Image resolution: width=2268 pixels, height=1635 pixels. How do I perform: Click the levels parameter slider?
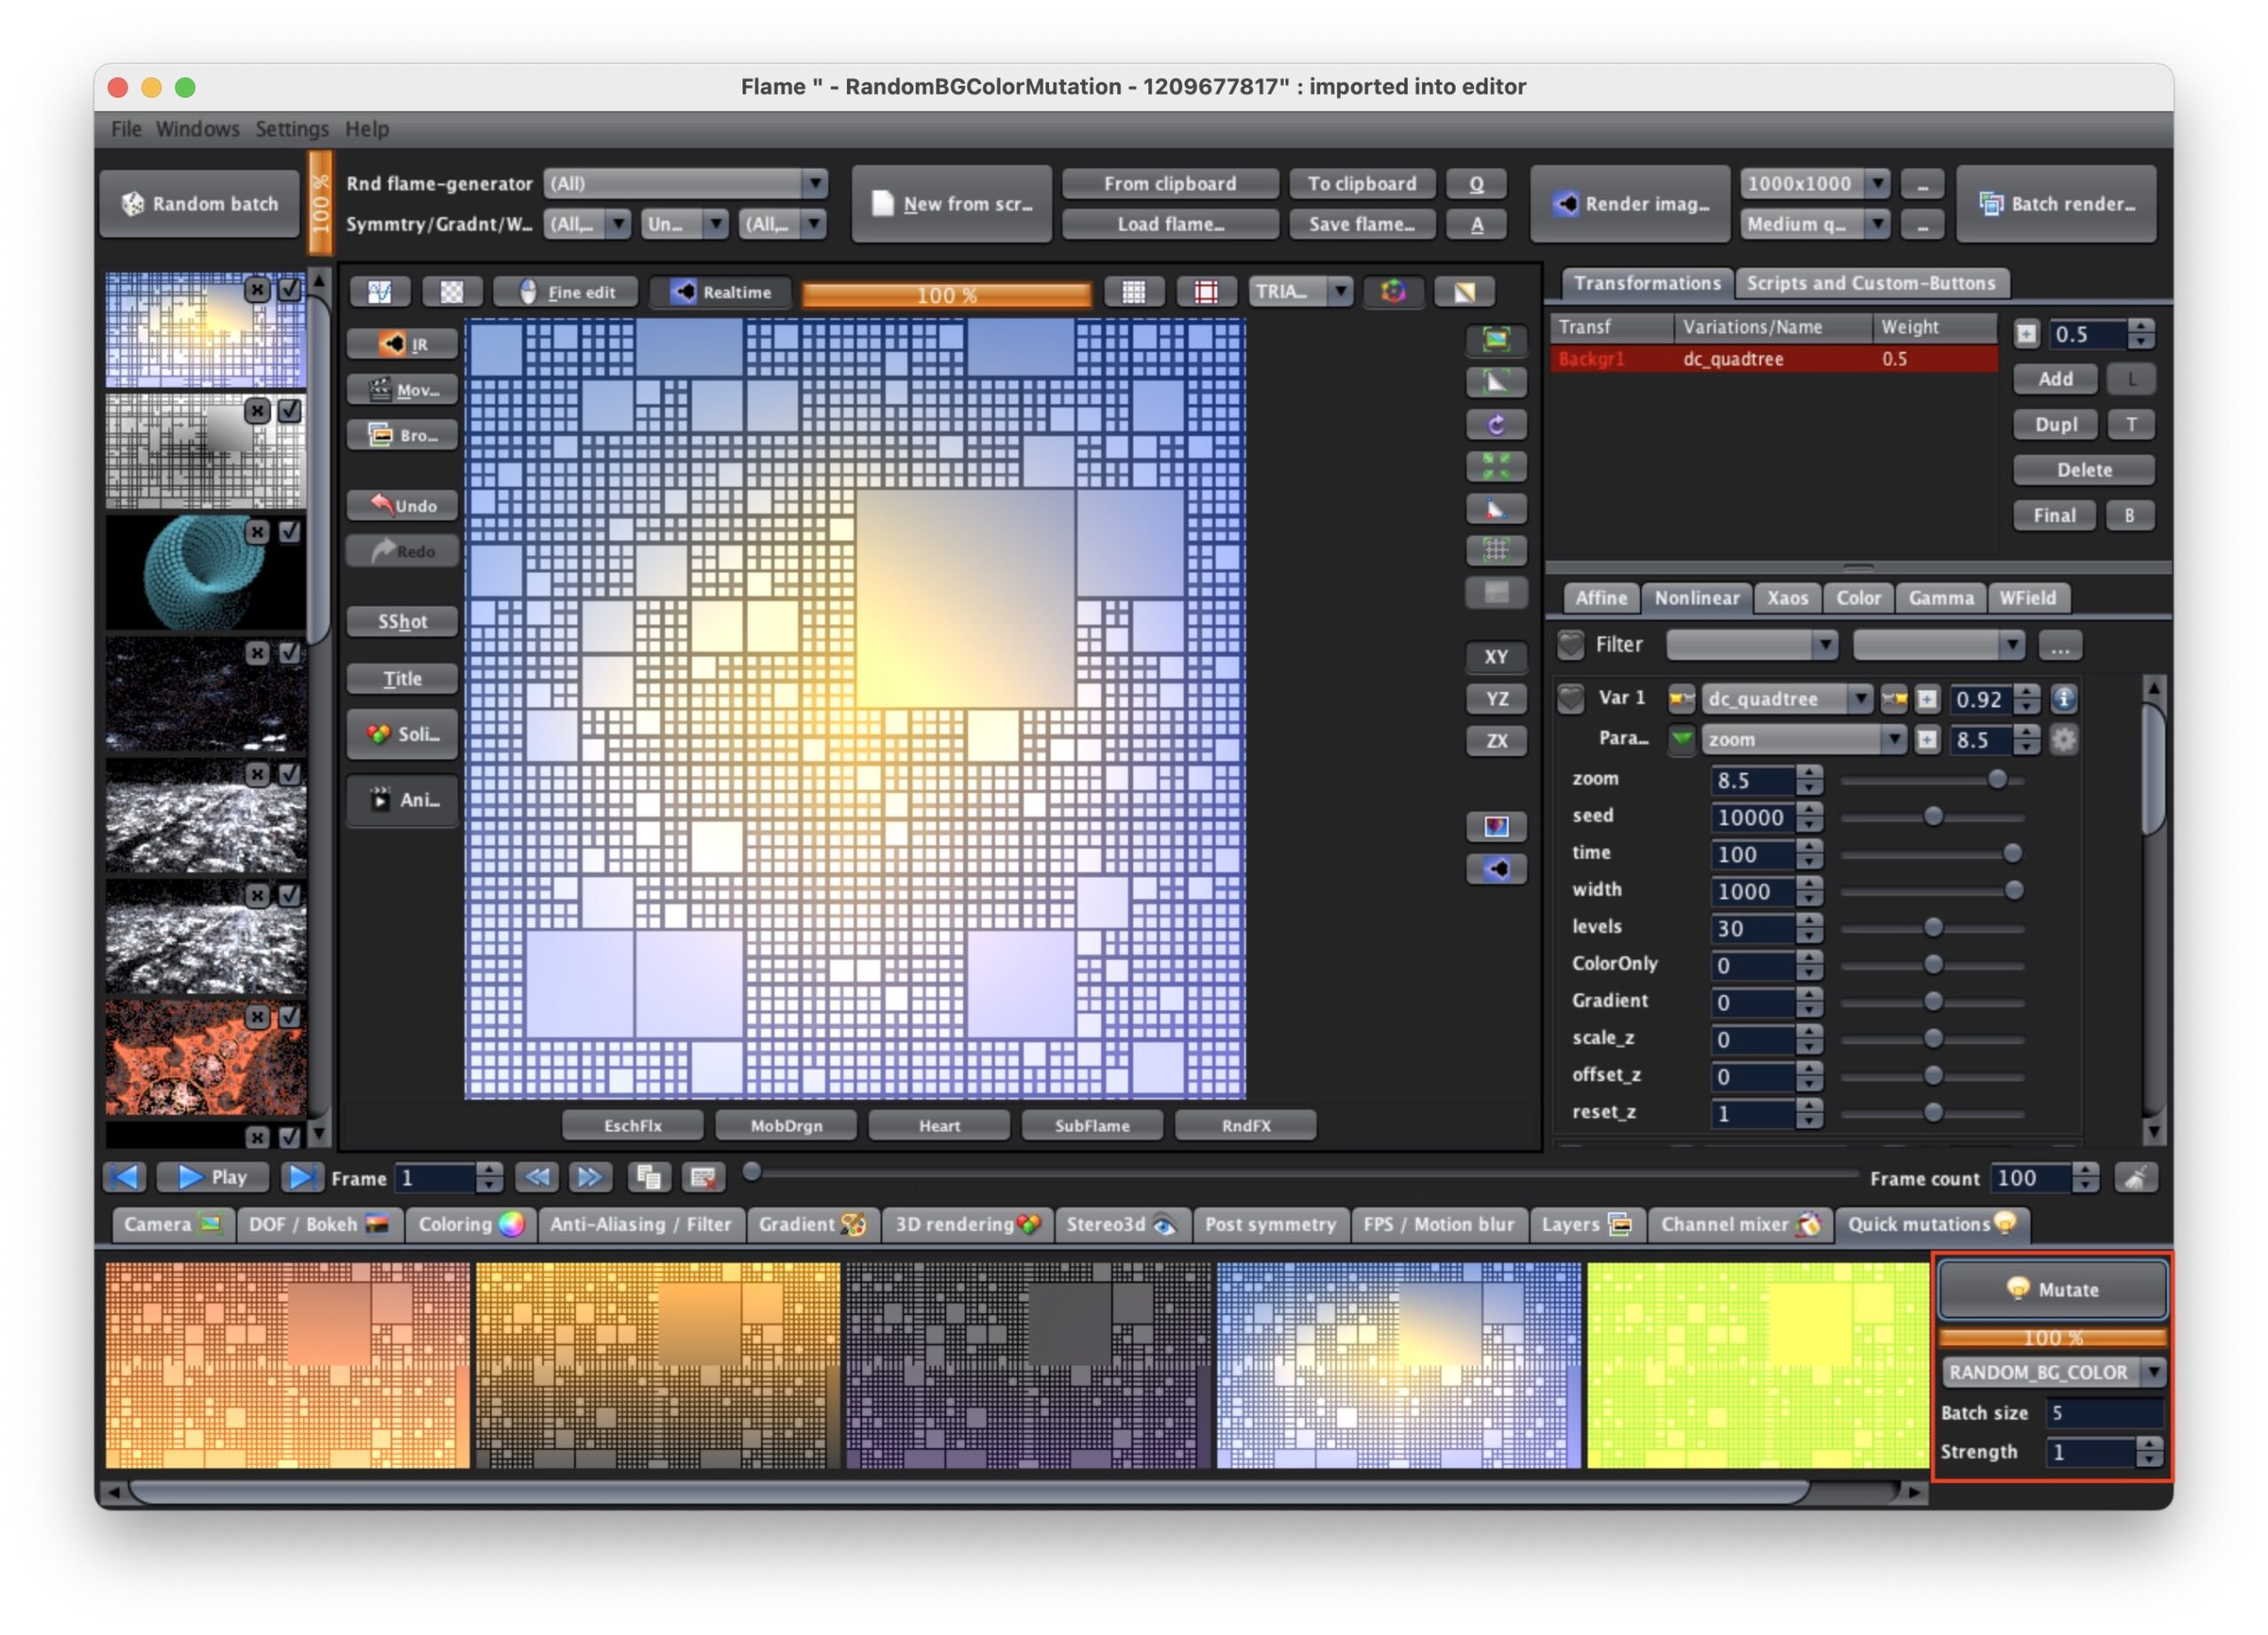[x=1932, y=927]
